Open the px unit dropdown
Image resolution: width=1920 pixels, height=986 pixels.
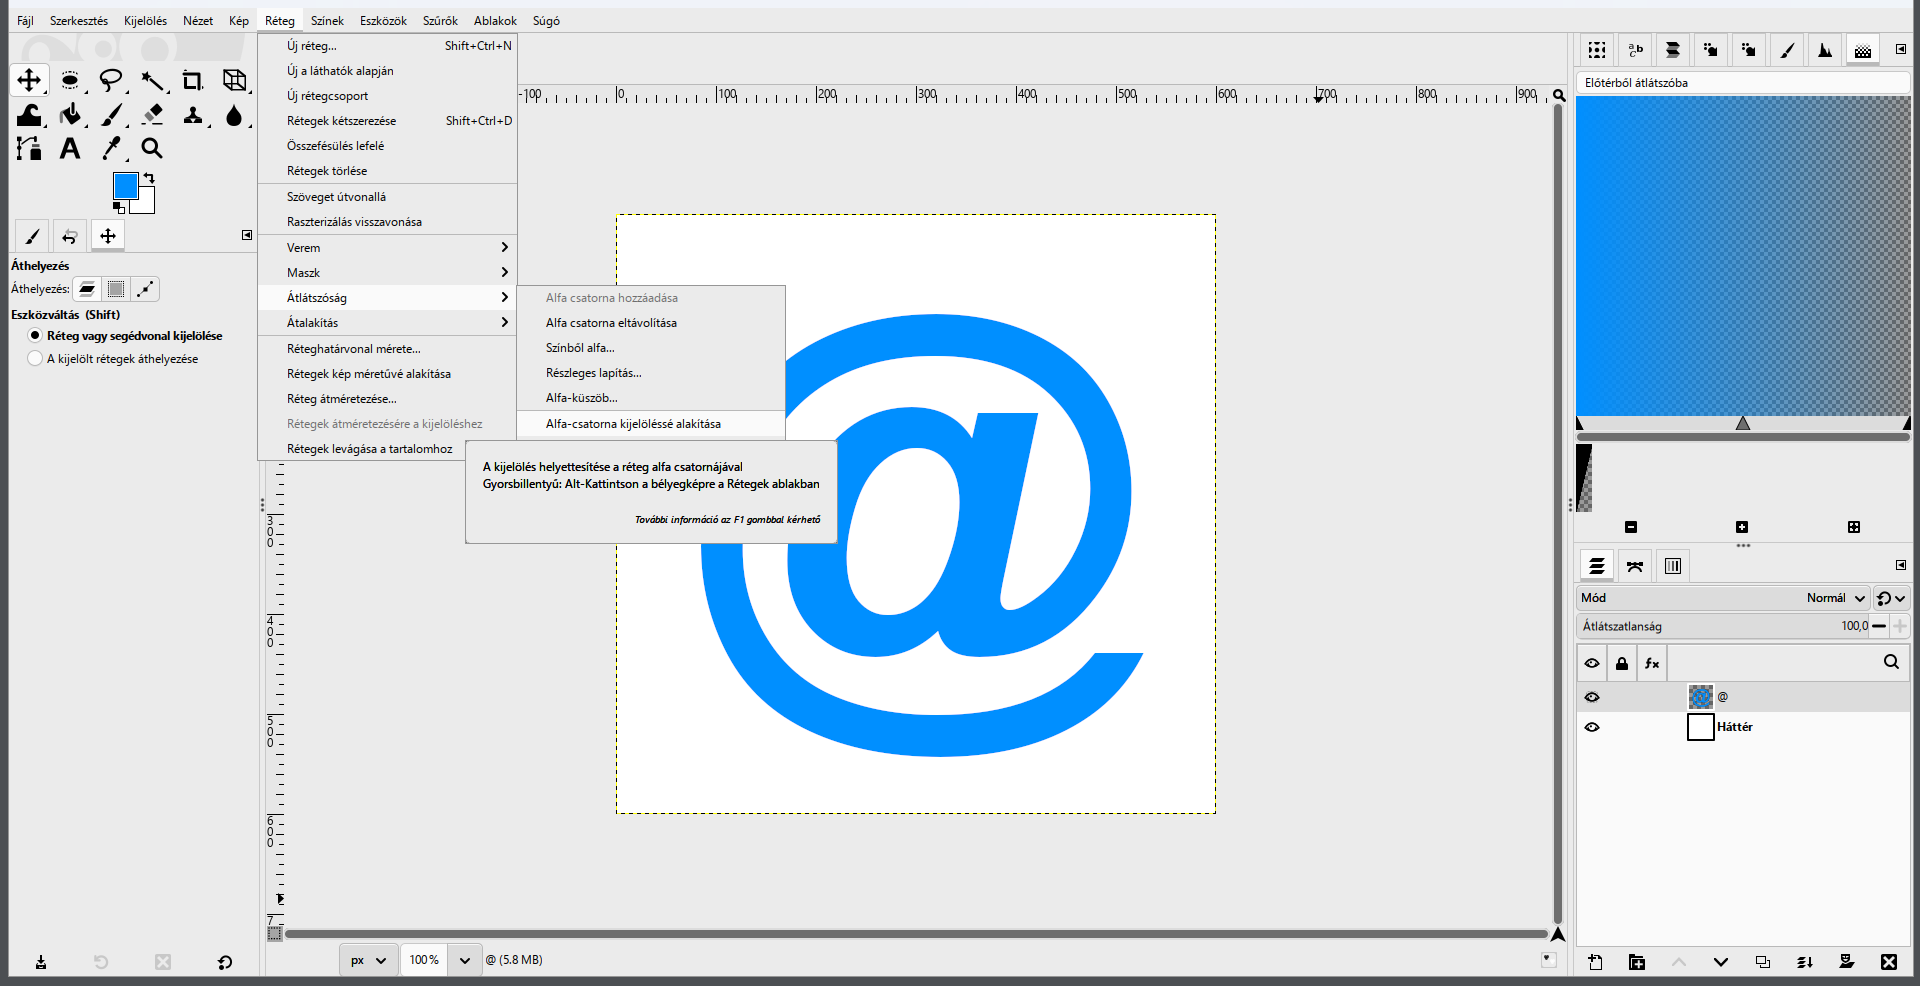pyautogui.click(x=368, y=960)
